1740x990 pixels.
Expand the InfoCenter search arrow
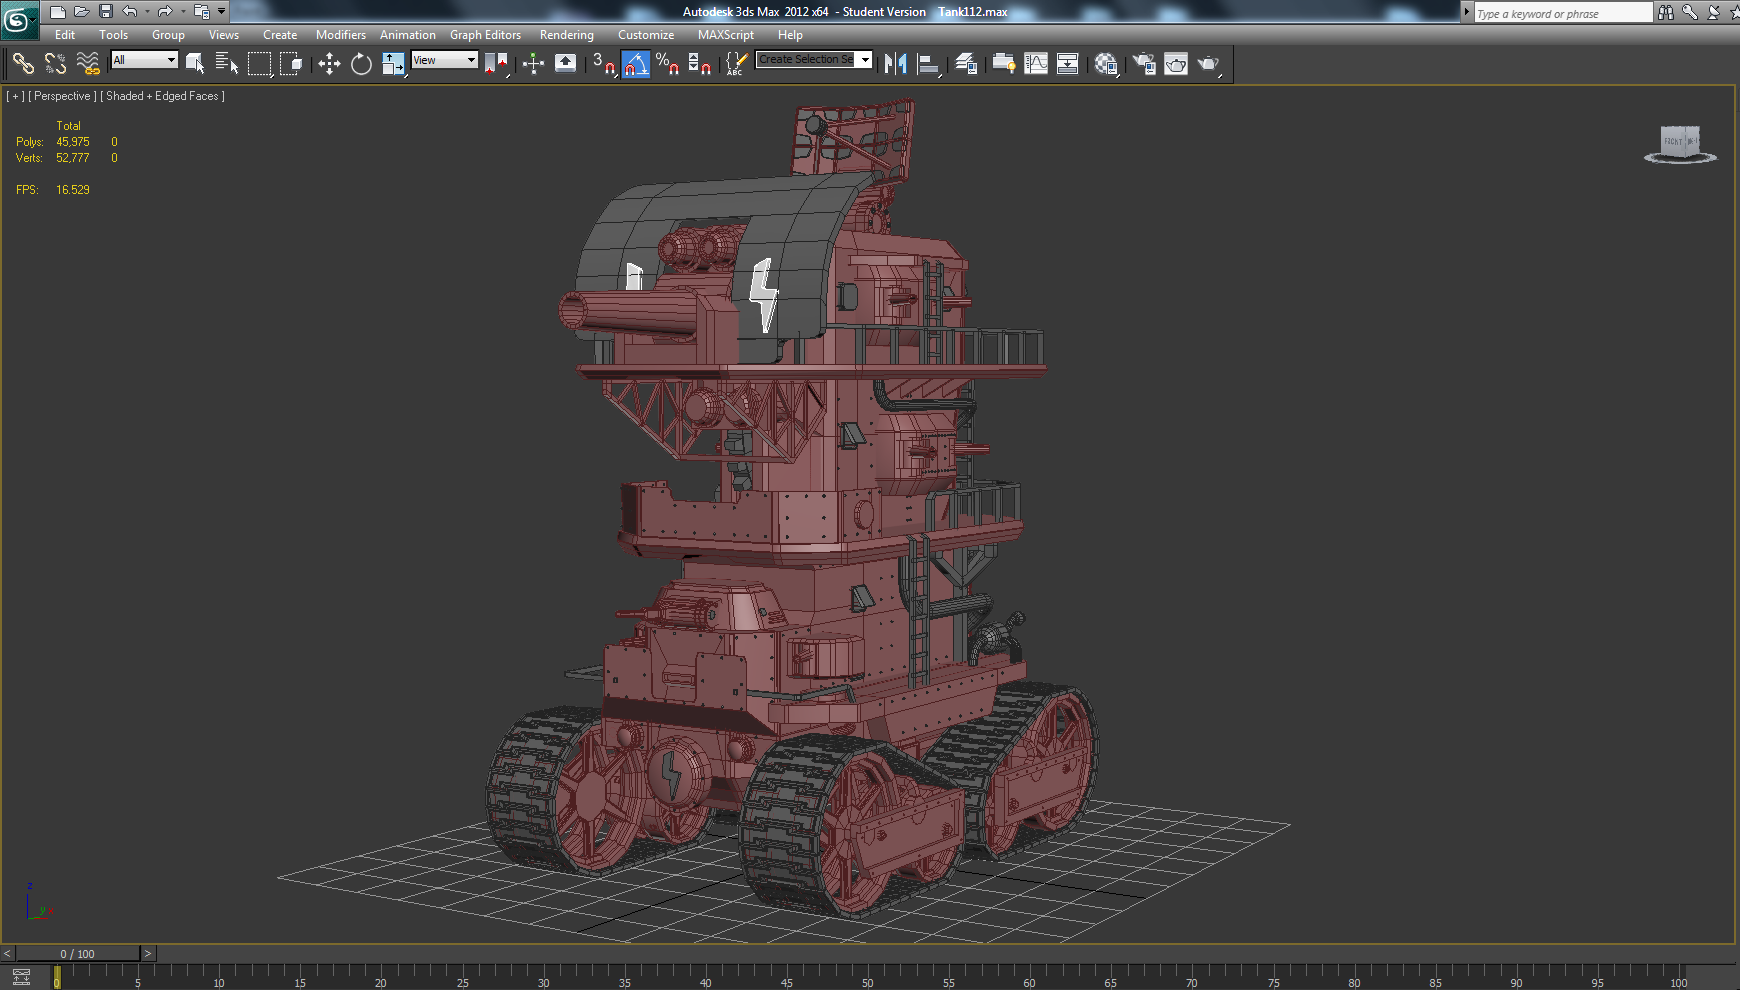1467,12
